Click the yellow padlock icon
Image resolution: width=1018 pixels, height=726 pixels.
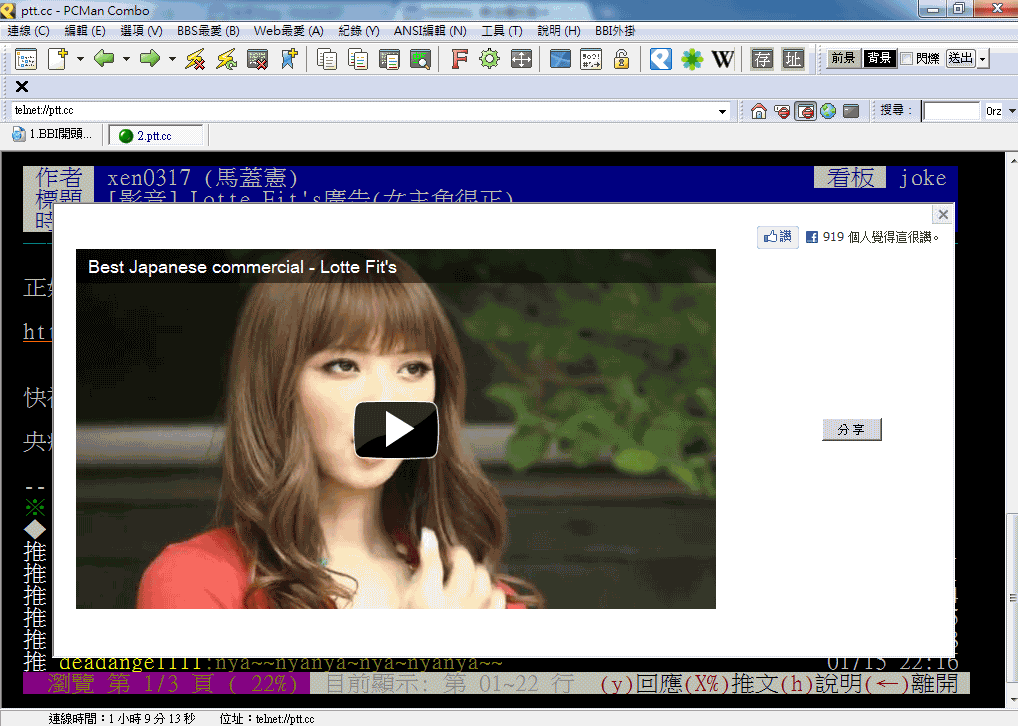[621, 59]
